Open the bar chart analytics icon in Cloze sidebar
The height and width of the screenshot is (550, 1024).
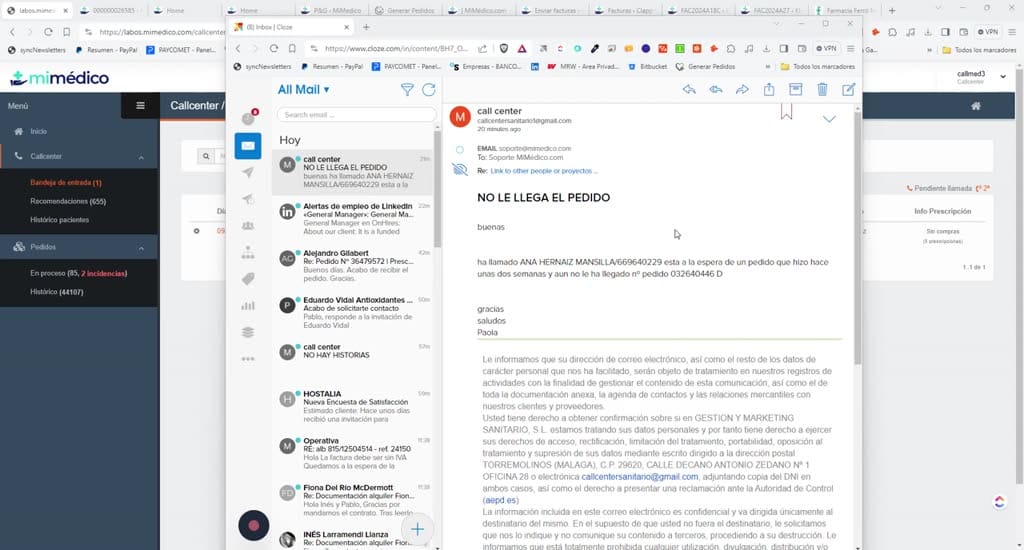248,305
